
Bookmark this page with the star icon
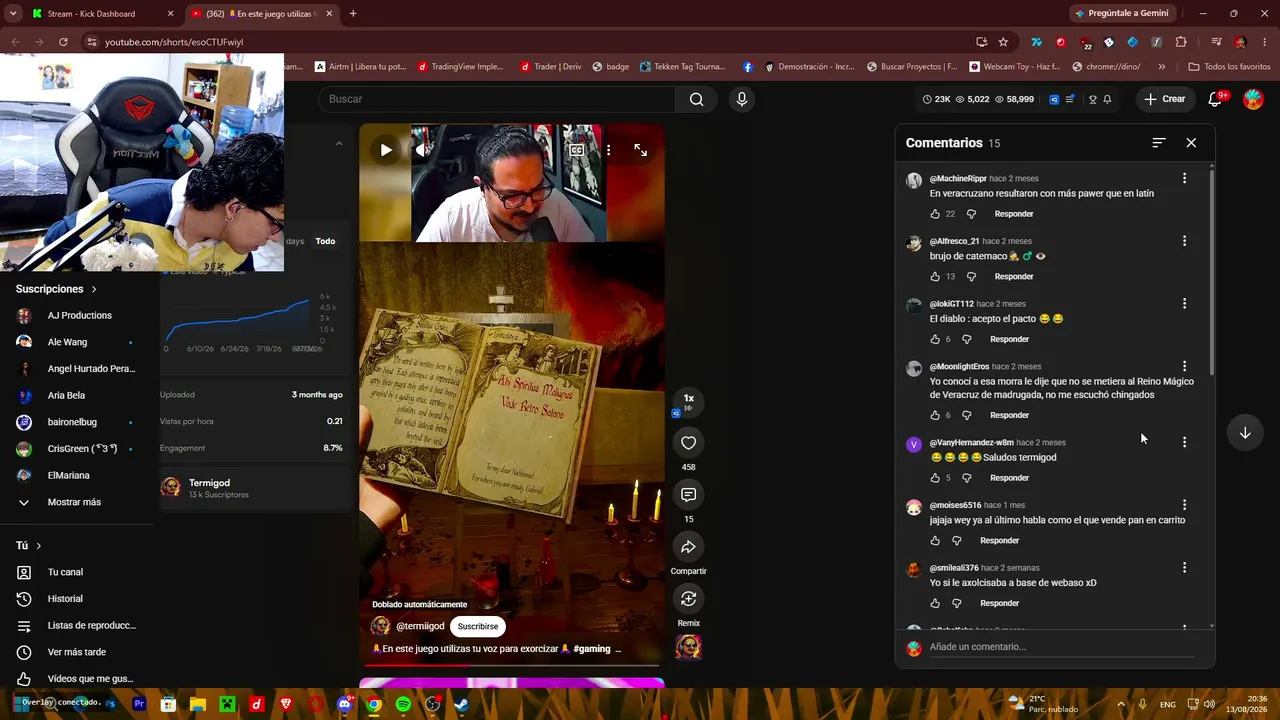(x=1003, y=42)
